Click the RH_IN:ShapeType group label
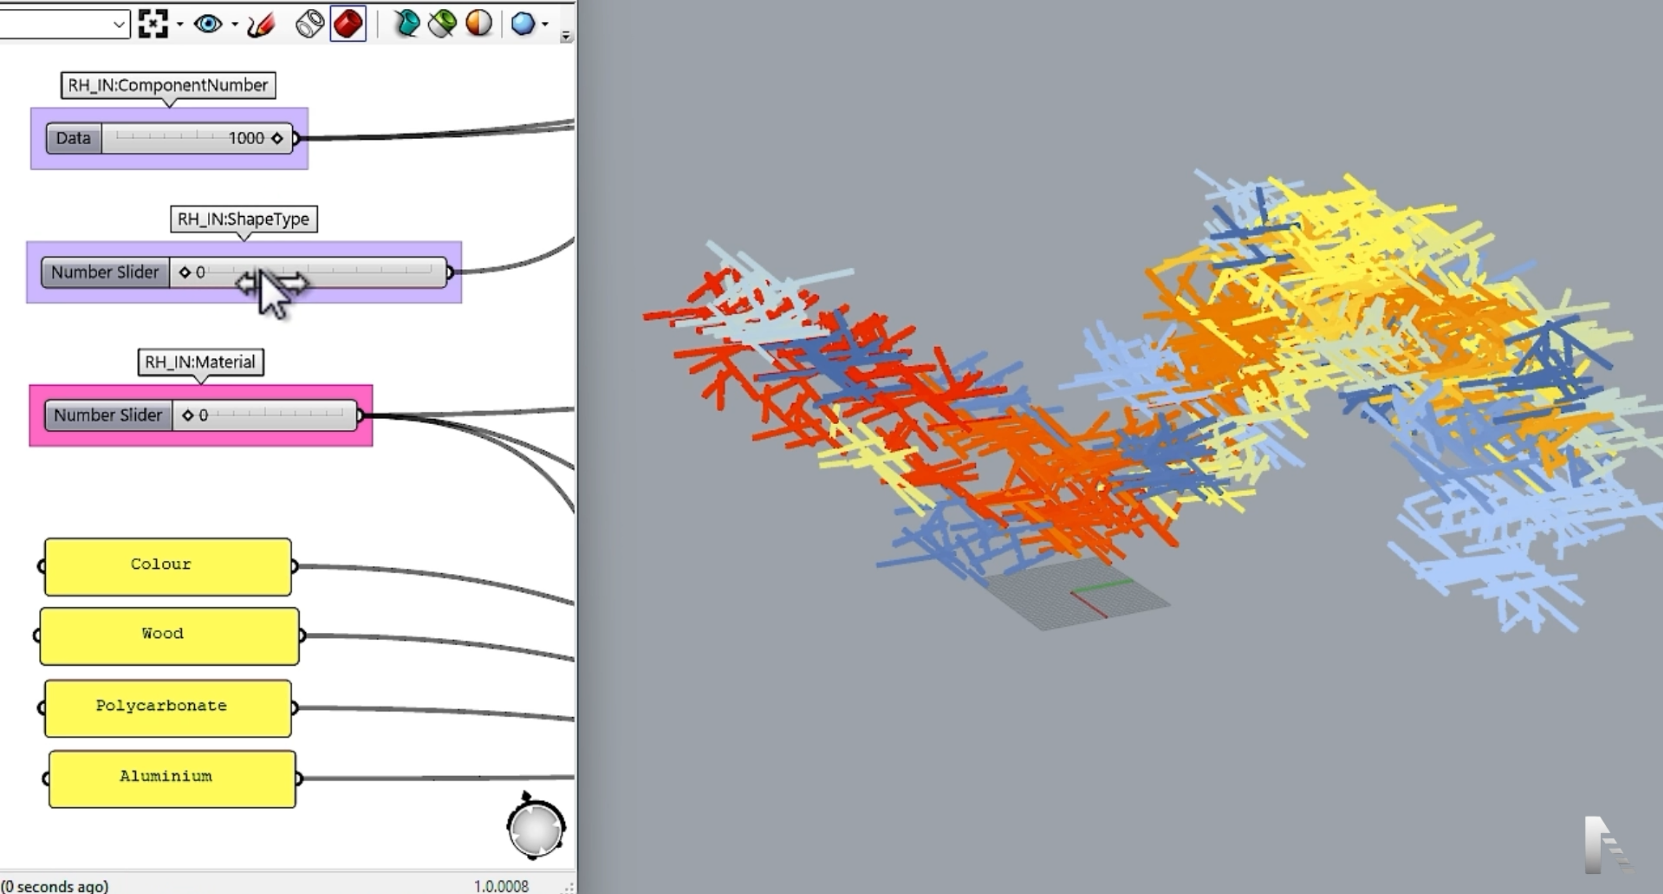Screen dimensions: 1663x894 point(243,219)
